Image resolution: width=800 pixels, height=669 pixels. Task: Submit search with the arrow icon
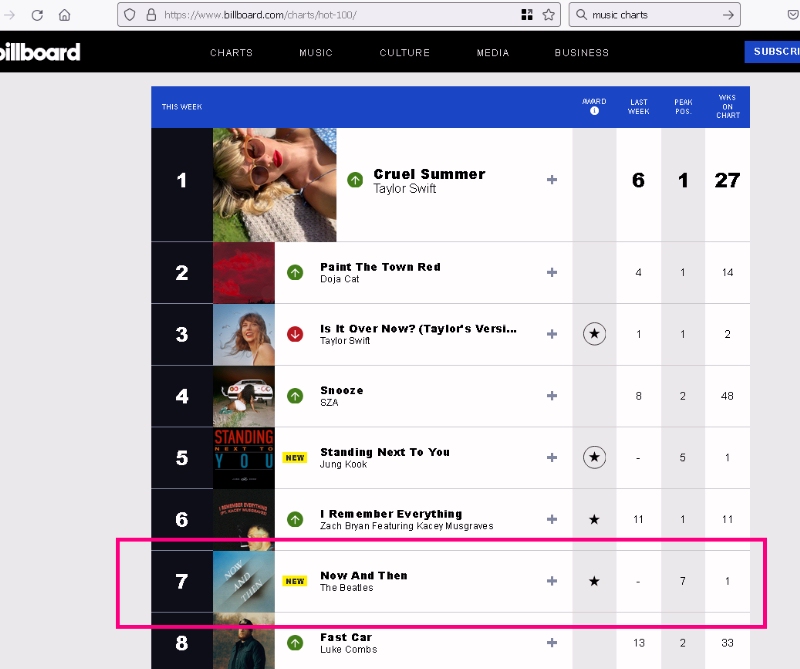(728, 15)
